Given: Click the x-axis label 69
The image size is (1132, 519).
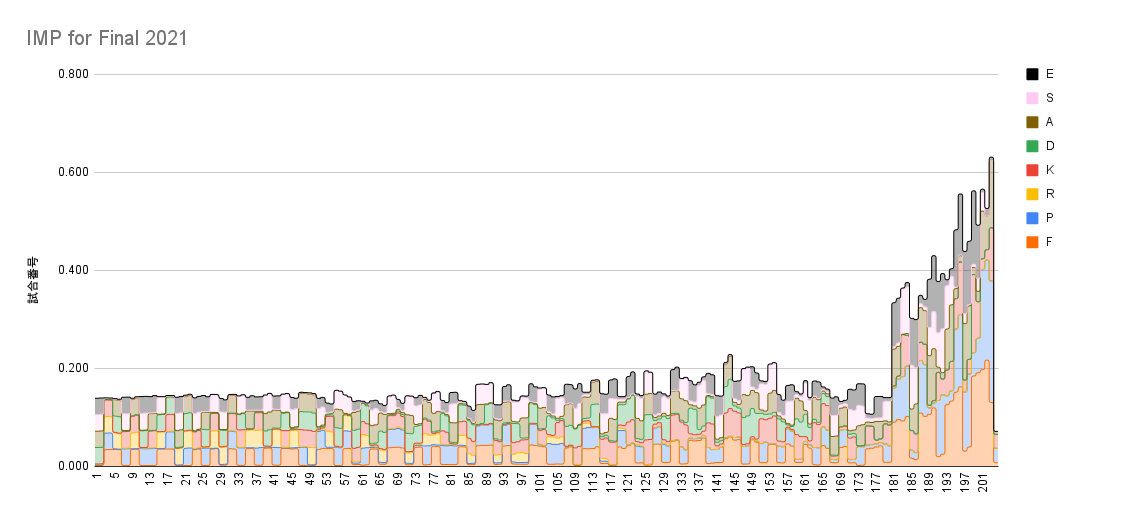Looking at the screenshot, I should (x=398, y=479).
